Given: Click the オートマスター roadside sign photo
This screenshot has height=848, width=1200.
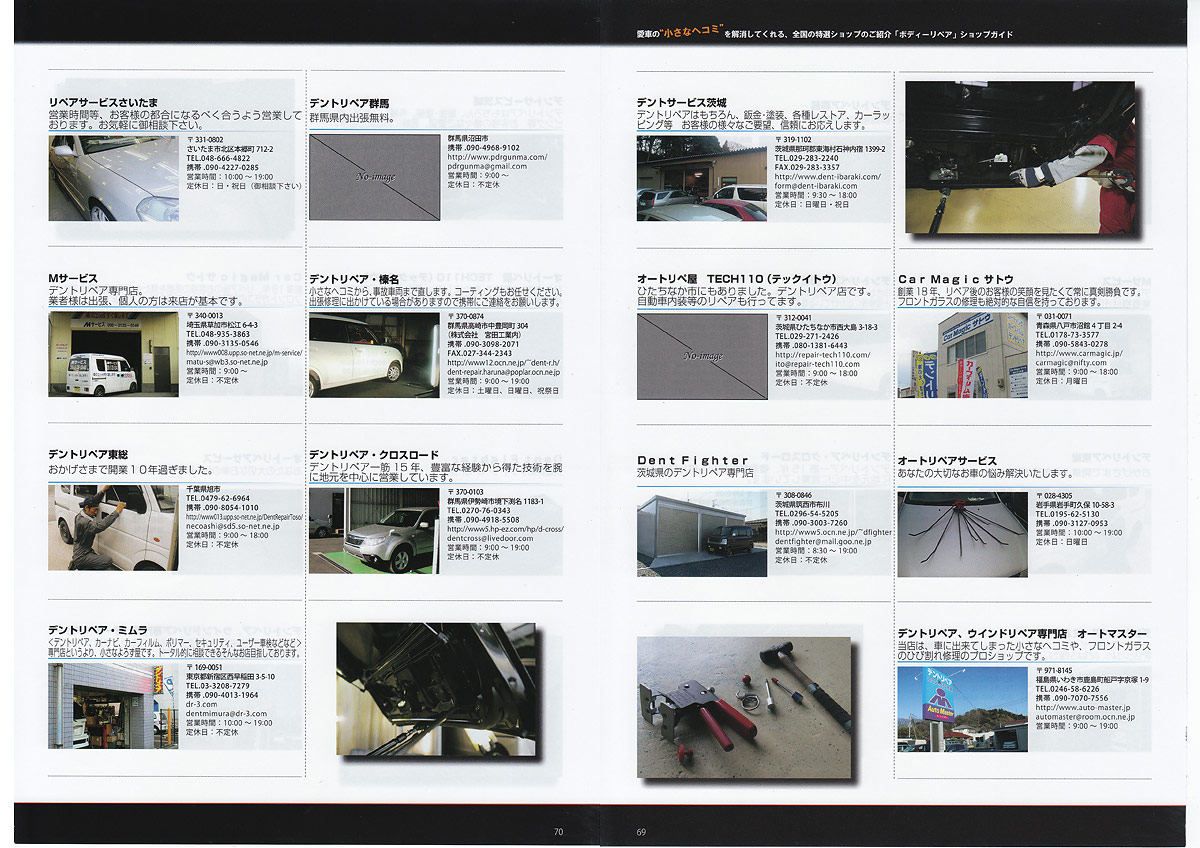Looking at the screenshot, I should [x=962, y=708].
